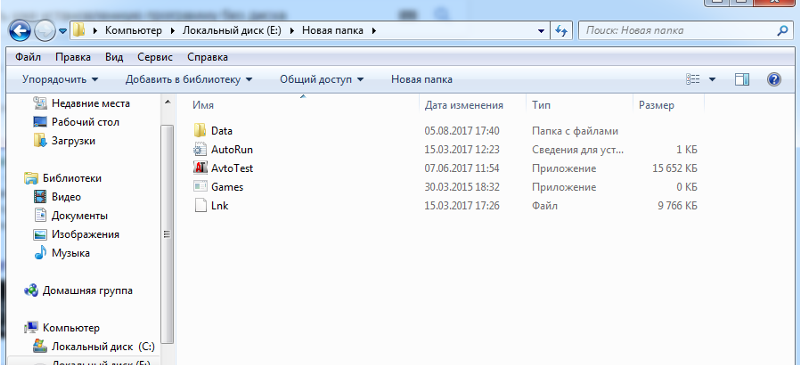This screenshot has width=800, height=365.
Task: Expand chevron after Новая папка in breadcrumb
Action: pos(374,31)
